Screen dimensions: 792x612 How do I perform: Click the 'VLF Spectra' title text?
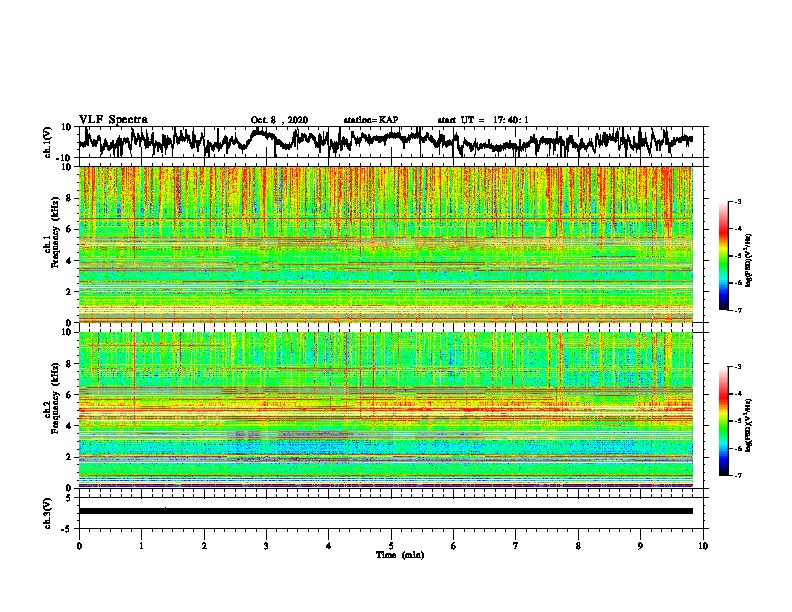pyautogui.click(x=113, y=119)
